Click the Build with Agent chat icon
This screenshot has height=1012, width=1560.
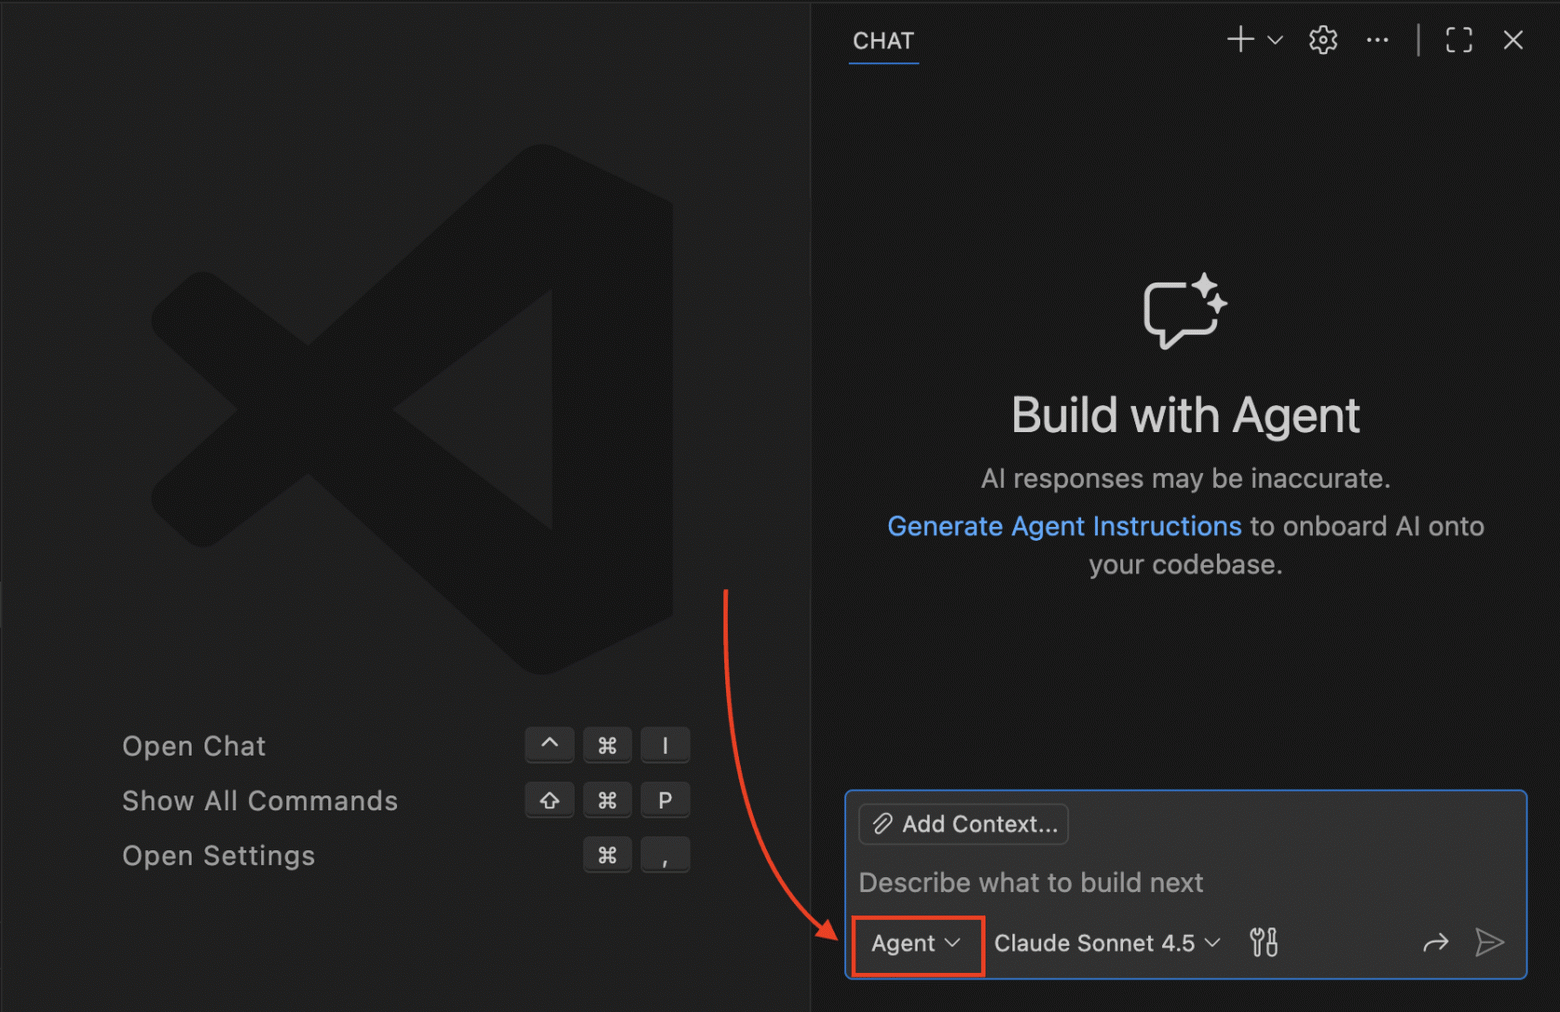point(1184,310)
